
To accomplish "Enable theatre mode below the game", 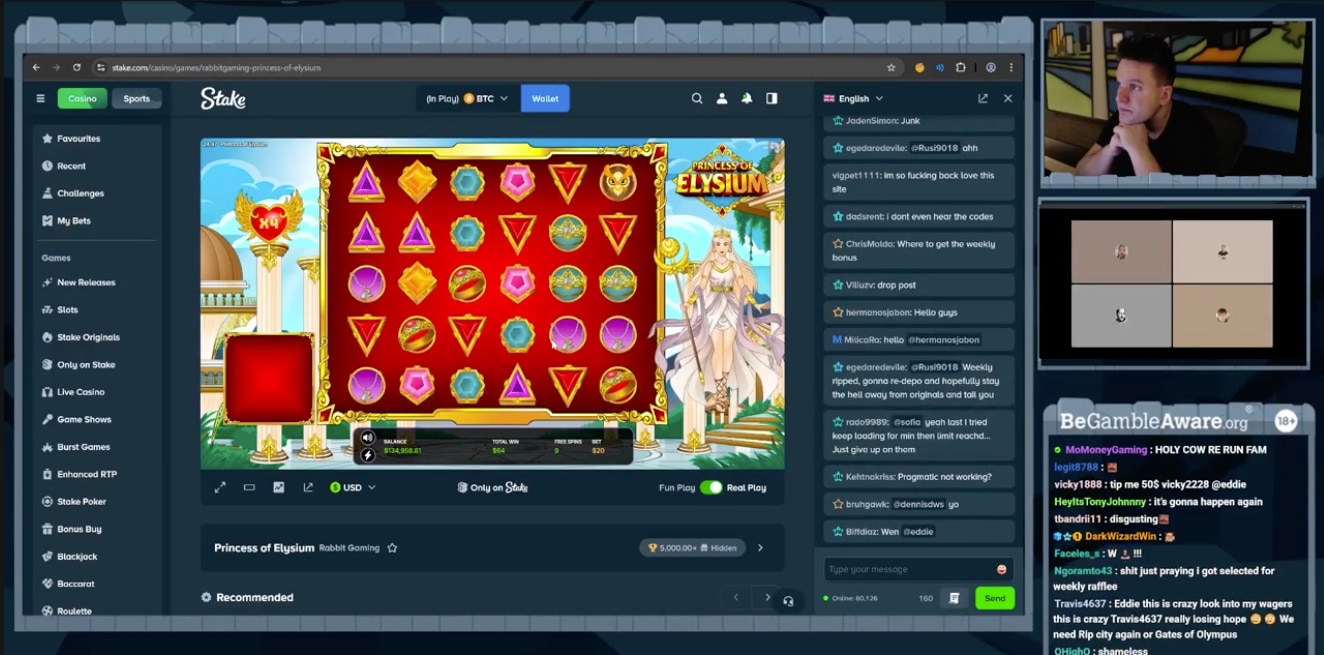I will pyautogui.click(x=249, y=488).
